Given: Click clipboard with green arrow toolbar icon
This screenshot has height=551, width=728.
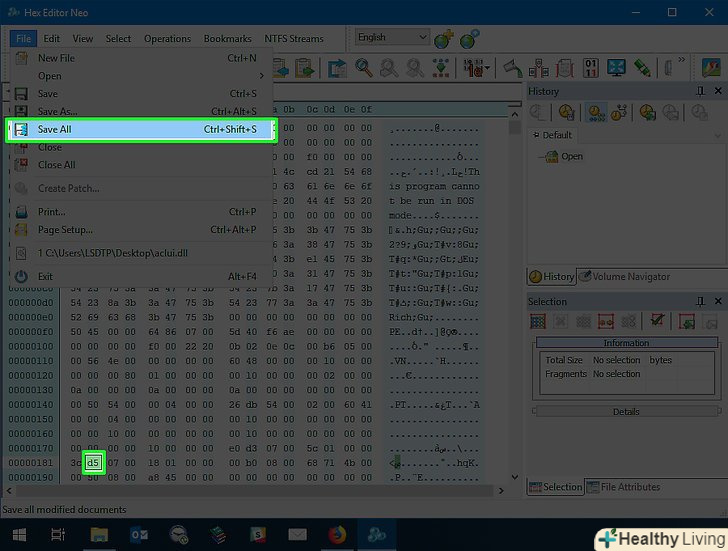Looking at the screenshot, I should pos(305,68).
